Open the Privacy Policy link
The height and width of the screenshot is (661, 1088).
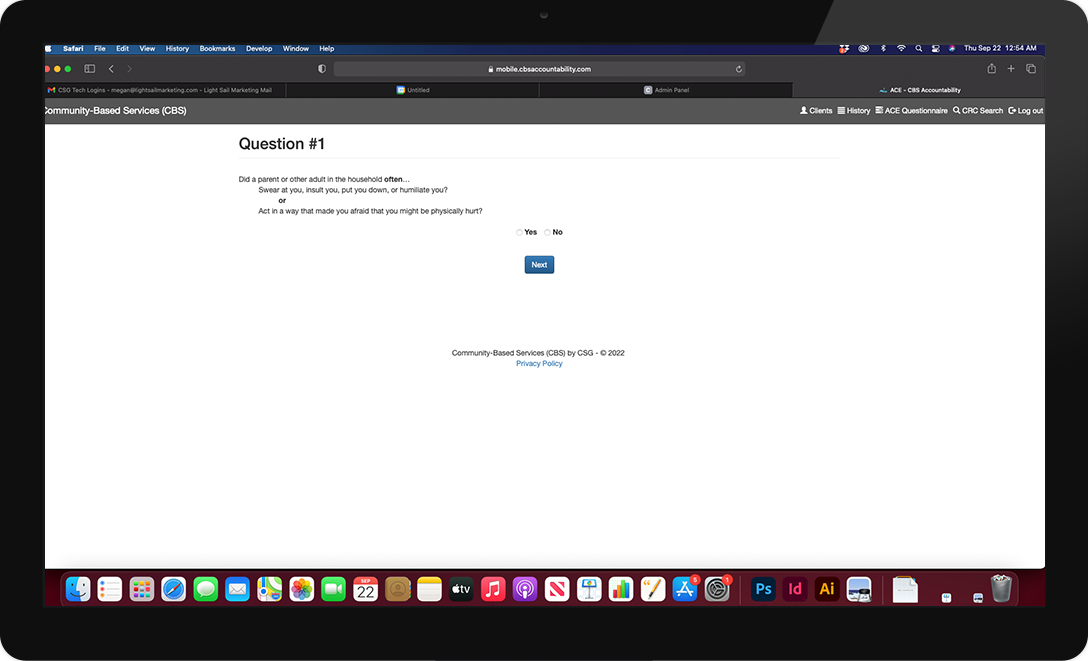(539, 364)
